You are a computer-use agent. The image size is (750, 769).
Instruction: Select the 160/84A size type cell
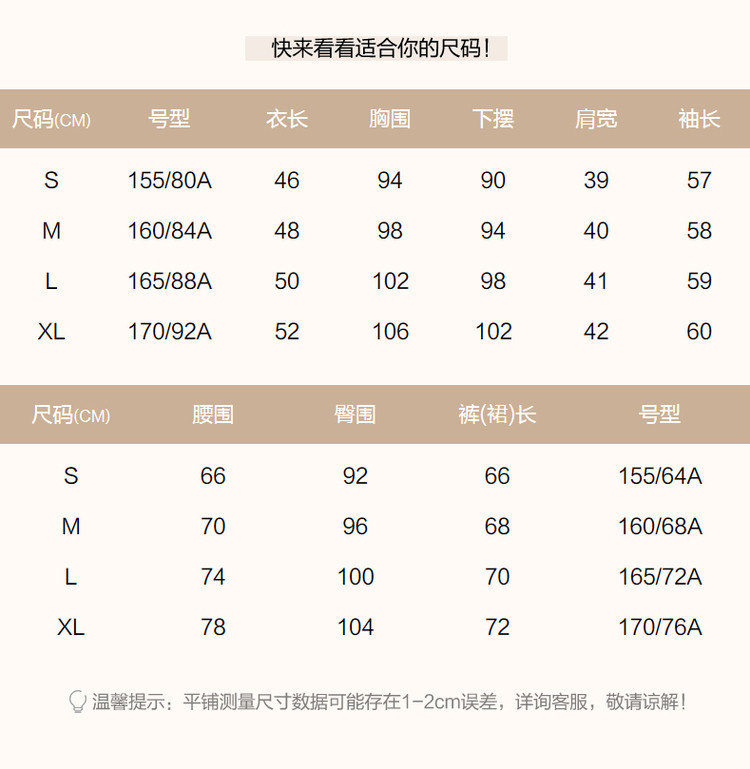(x=170, y=231)
